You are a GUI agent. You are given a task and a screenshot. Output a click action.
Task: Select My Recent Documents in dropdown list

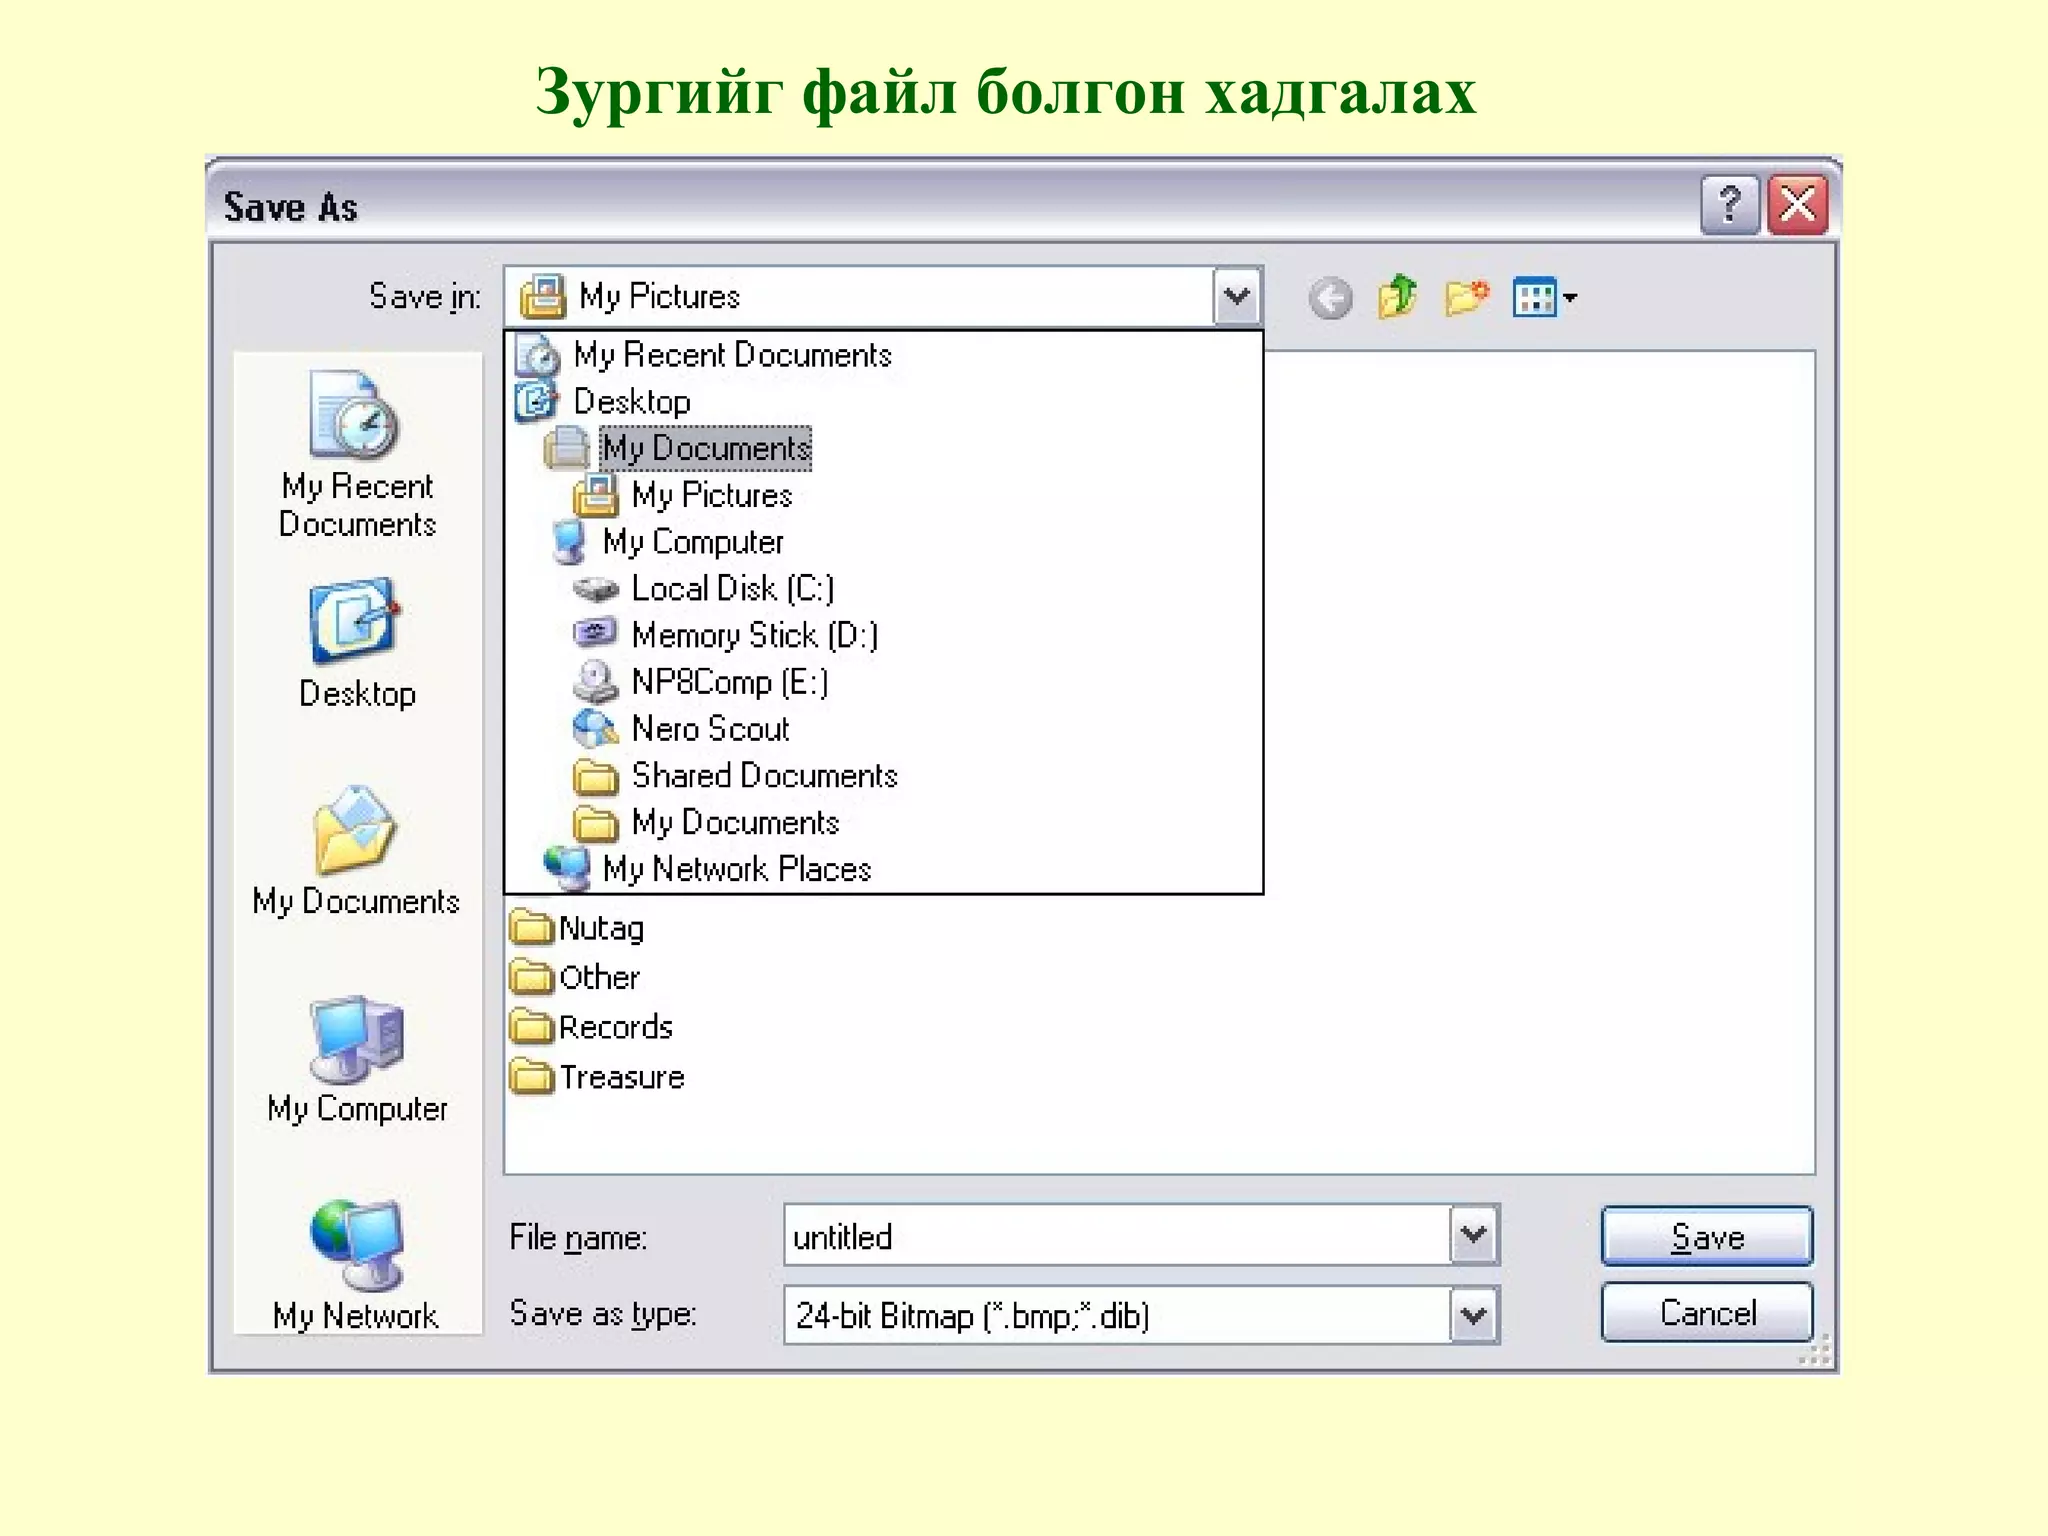[884, 355]
